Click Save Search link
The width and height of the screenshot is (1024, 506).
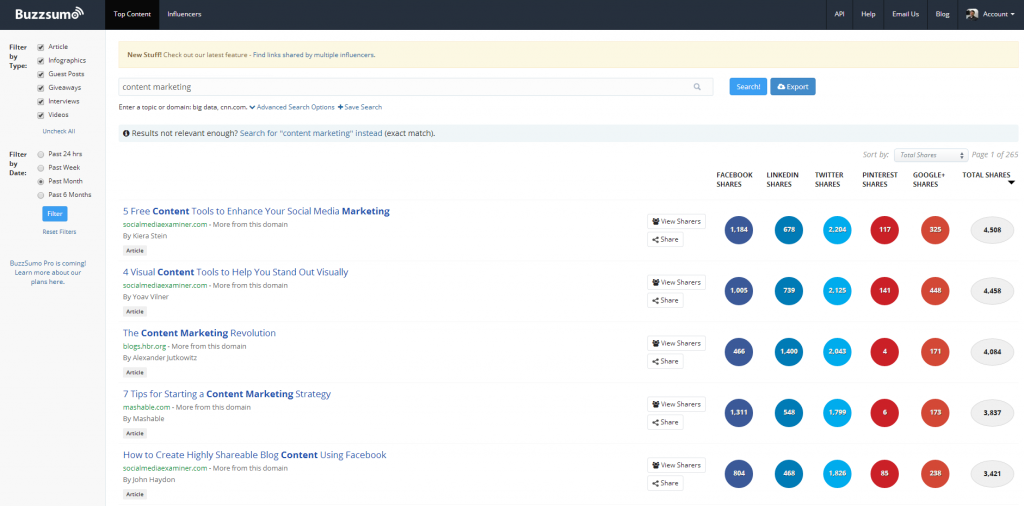tap(359, 107)
